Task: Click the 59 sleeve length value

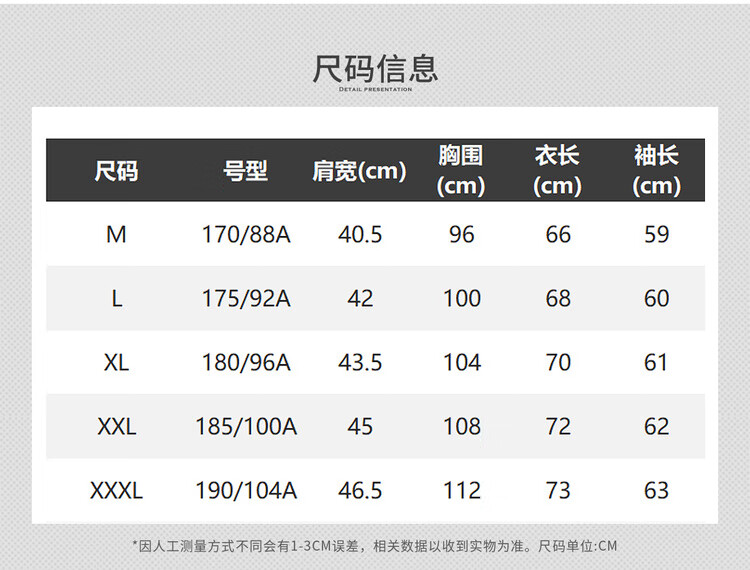Action: tap(656, 235)
